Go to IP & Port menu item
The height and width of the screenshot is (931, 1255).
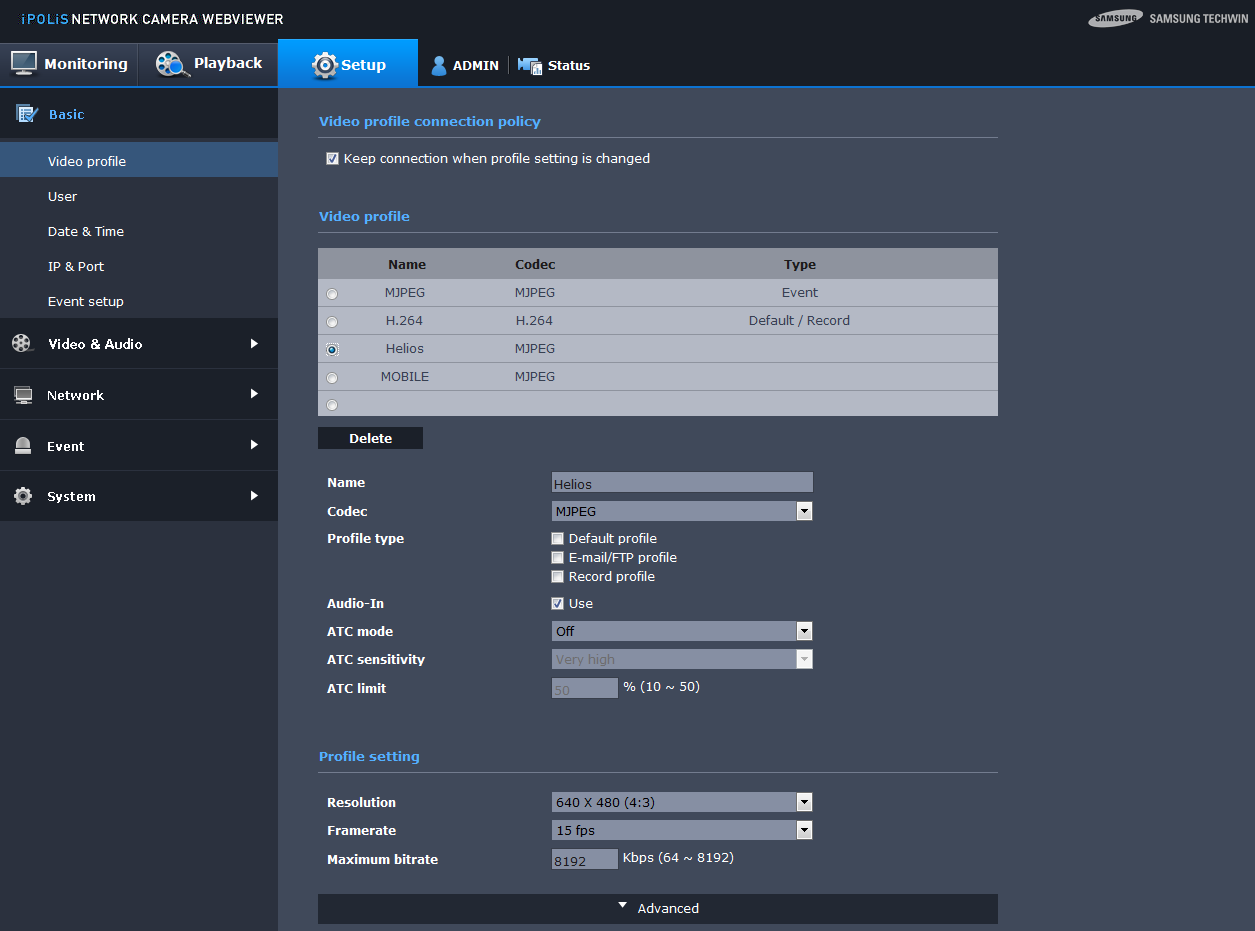tap(76, 266)
